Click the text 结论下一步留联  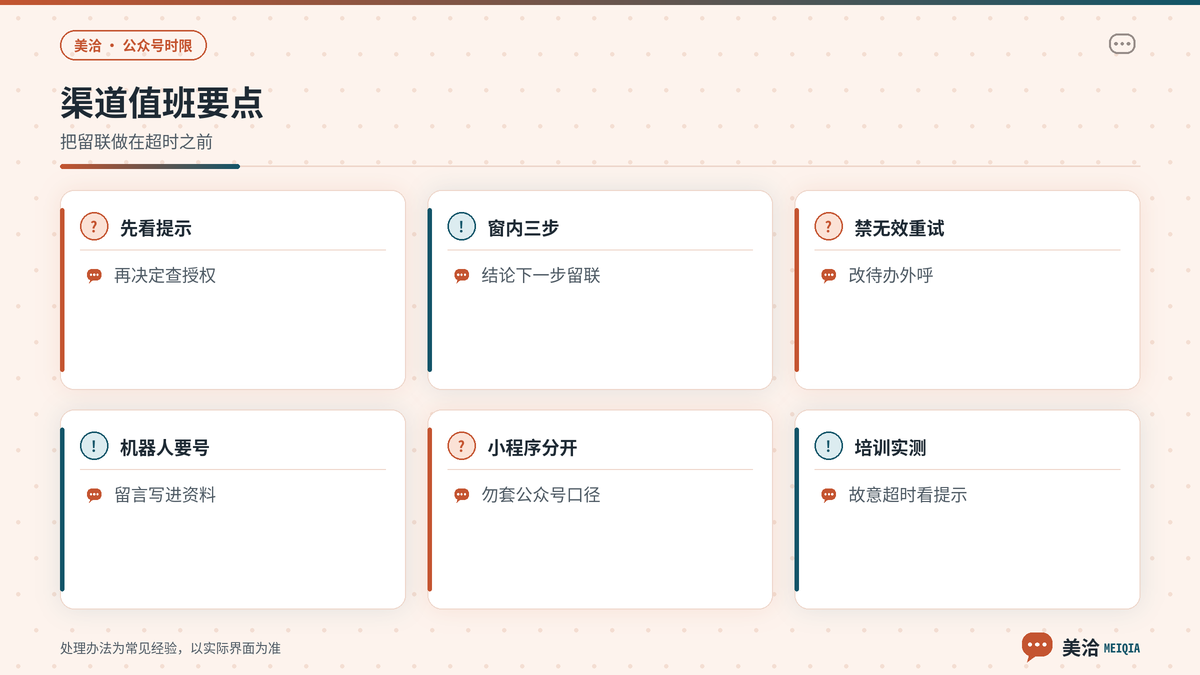[541, 276]
